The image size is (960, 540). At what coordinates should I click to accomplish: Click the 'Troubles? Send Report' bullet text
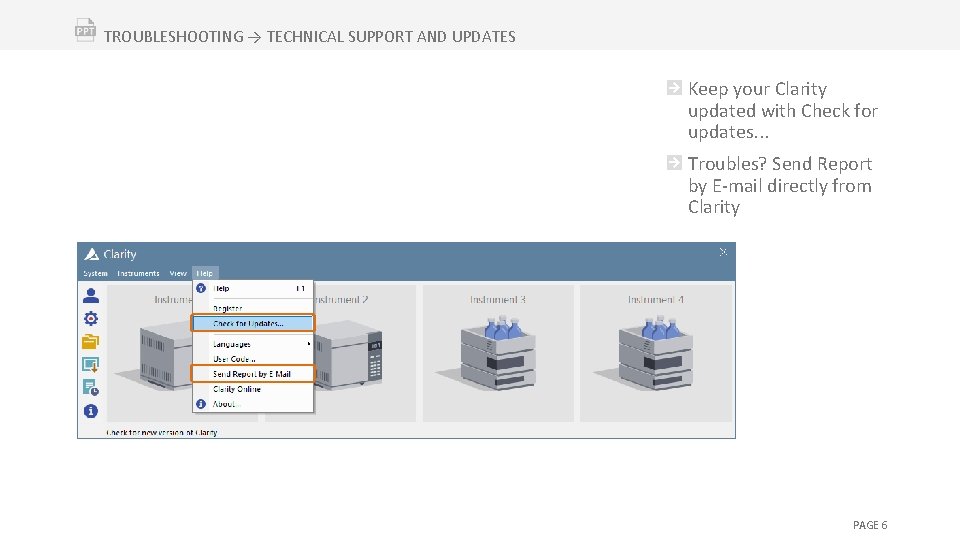pyautogui.click(x=779, y=186)
